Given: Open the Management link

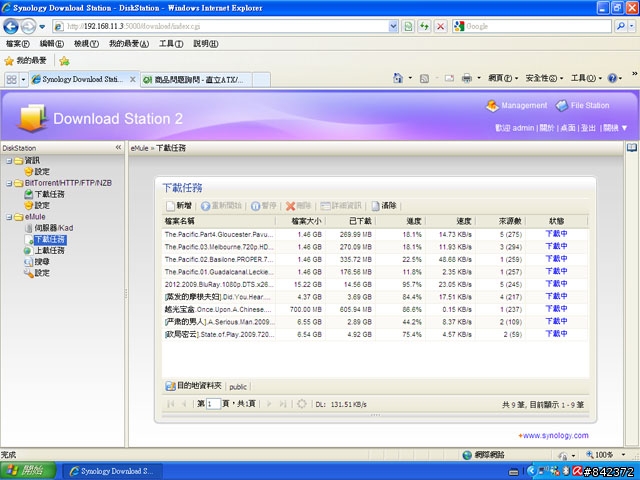Looking at the screenshot, I should [x=516, y=105].
